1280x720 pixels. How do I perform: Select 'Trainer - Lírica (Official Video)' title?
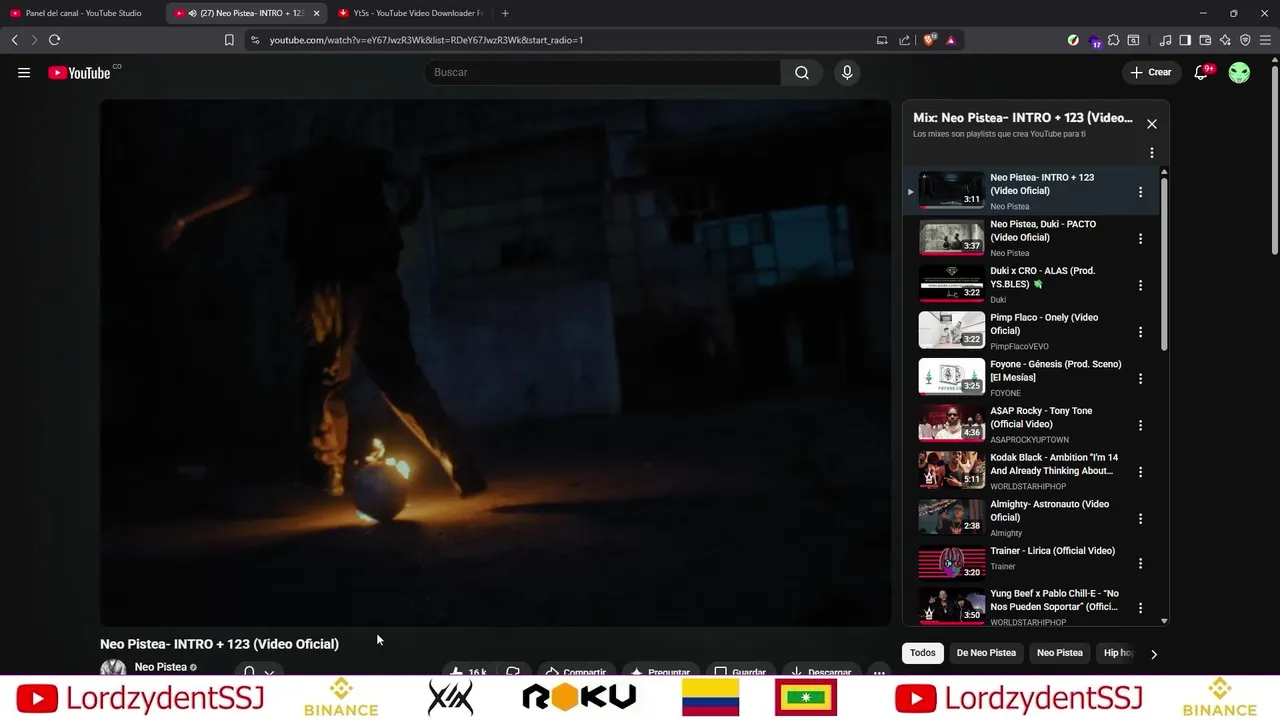tap(1052, 551)
